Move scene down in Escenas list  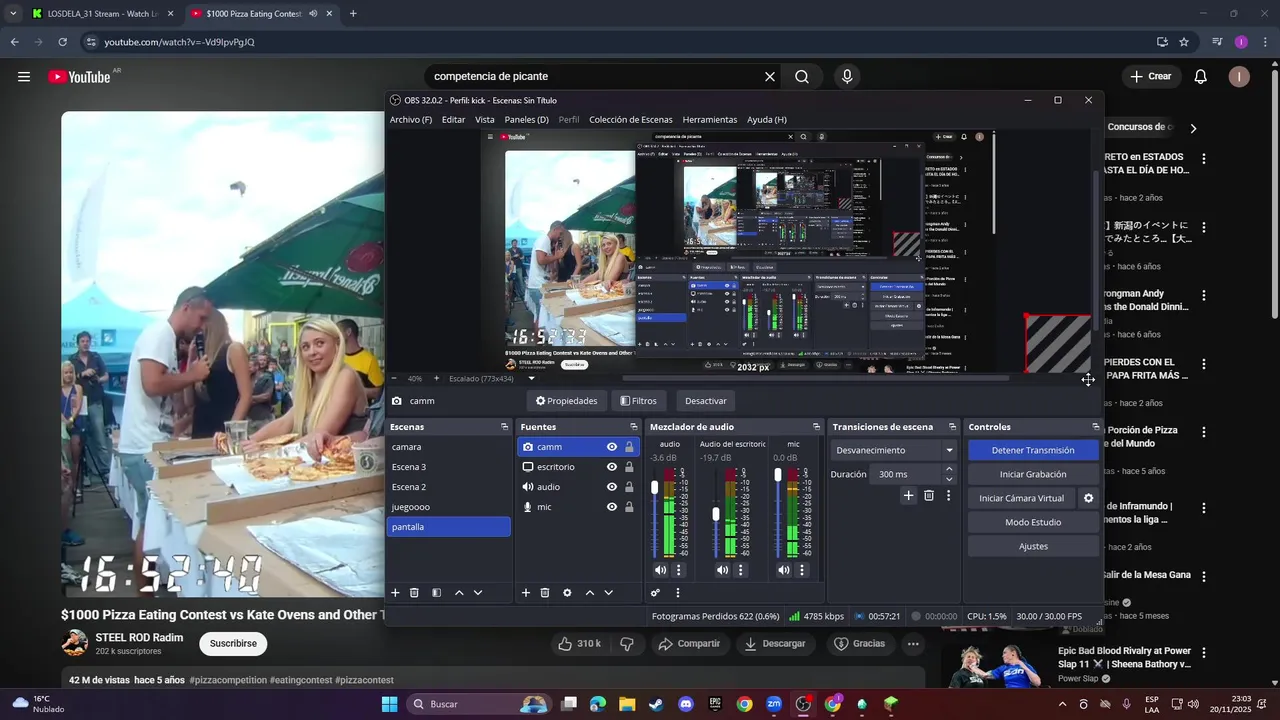coord(478,593)
